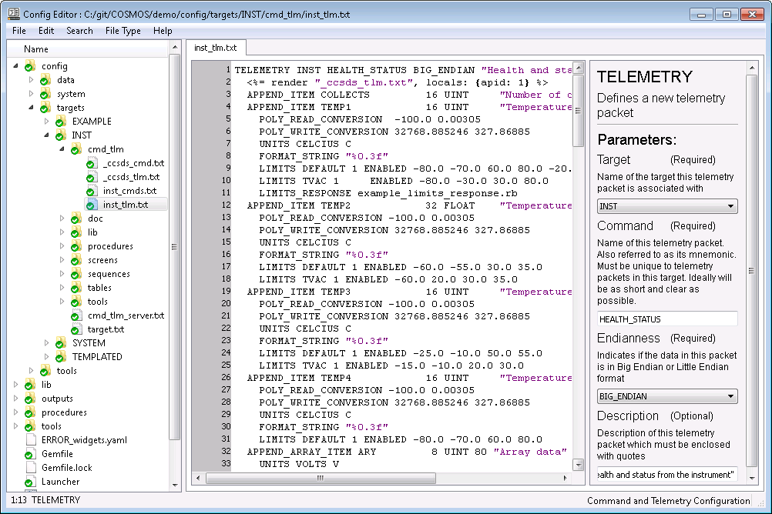Click the _ccsds_cmd.txt file icon
The height and width of the screenshot is (514, 772).
(x=91, y=163)
